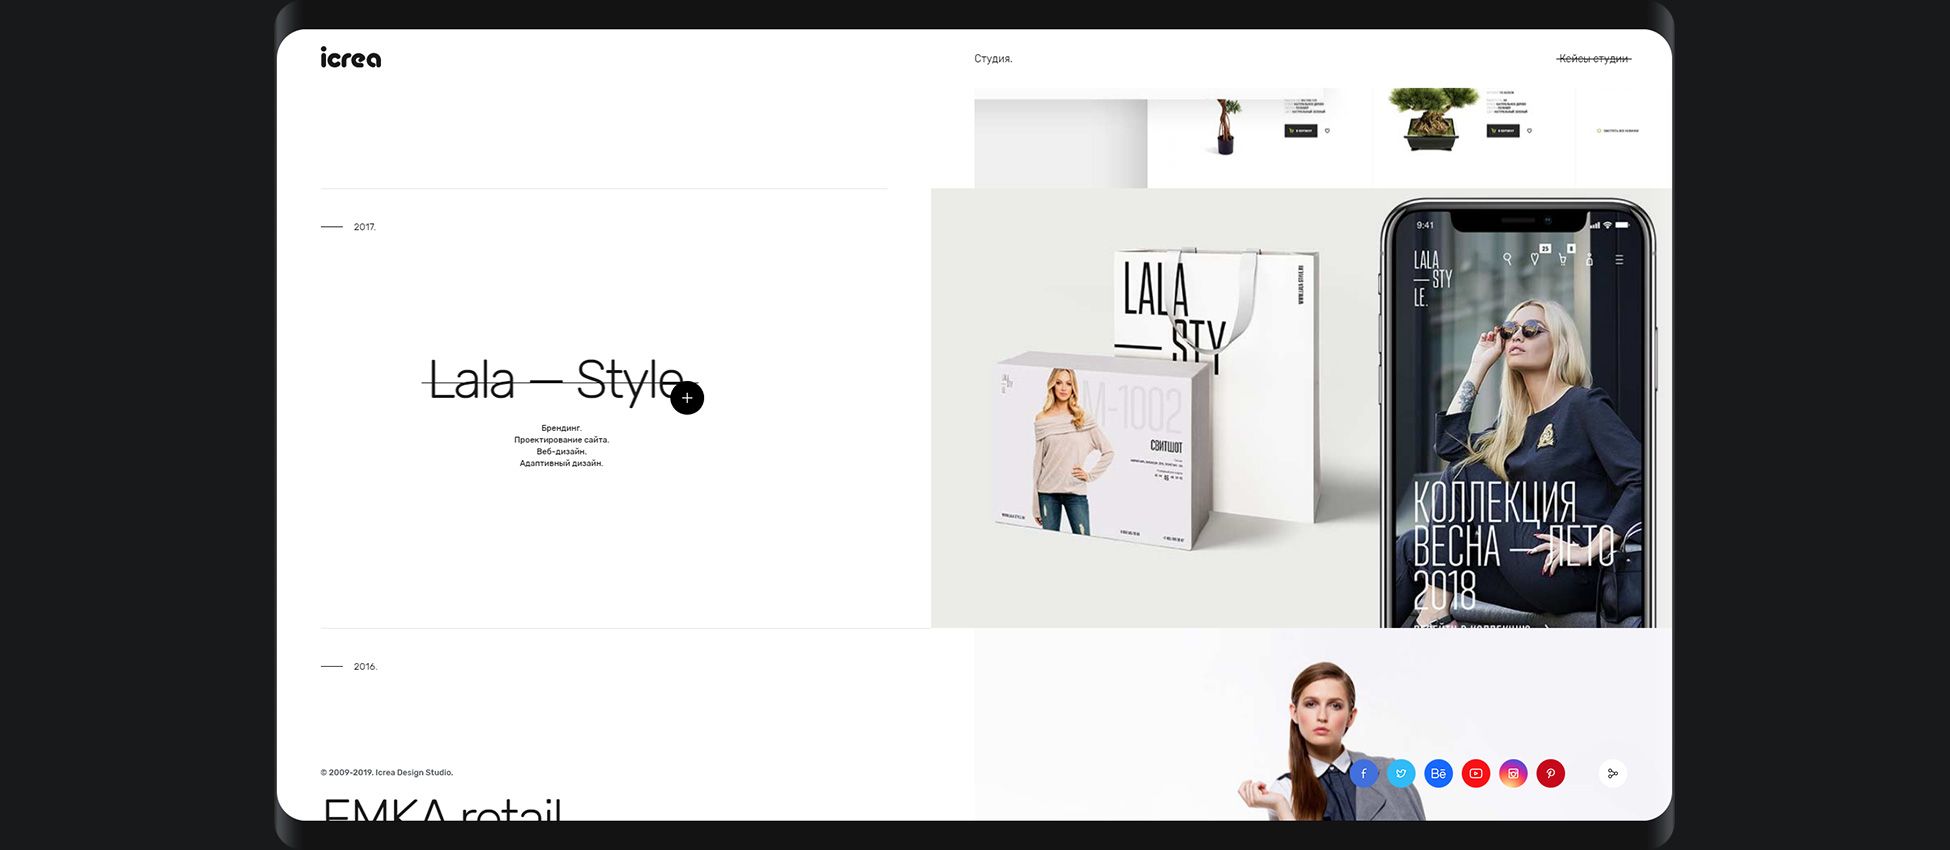This screenshot has width=1950, height=850.
Task: Tap the hamburger menu in phone mockup
Action: click(x=1619, y=260)
